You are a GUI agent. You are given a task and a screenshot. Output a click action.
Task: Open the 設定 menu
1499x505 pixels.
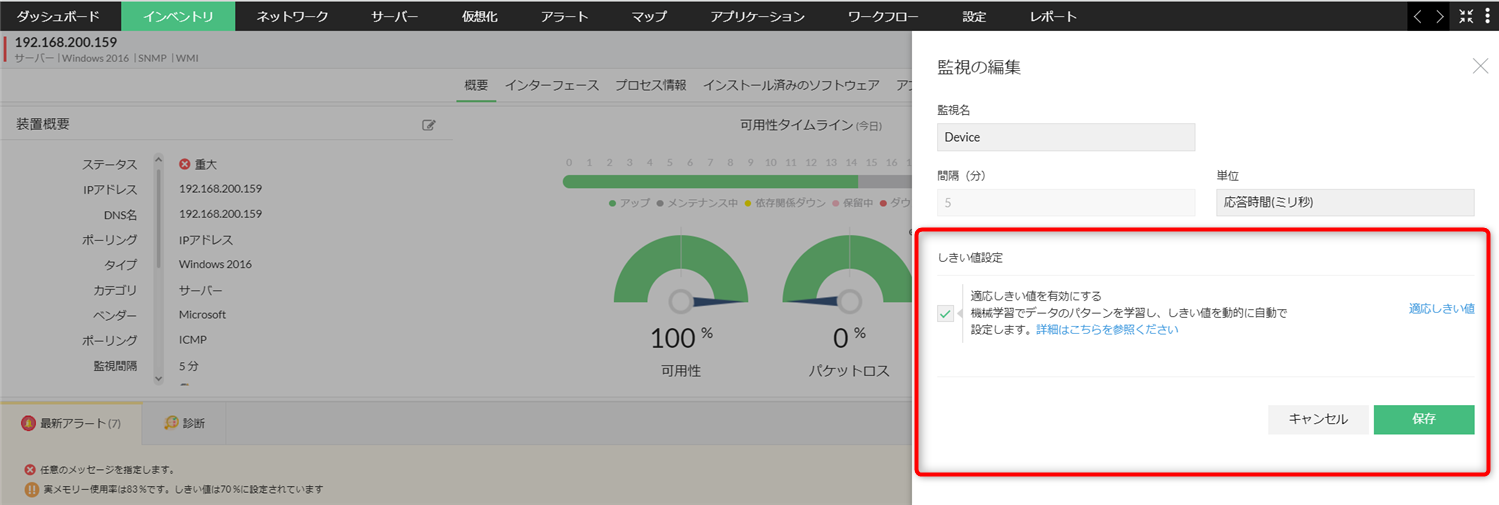tap(974, 16)
